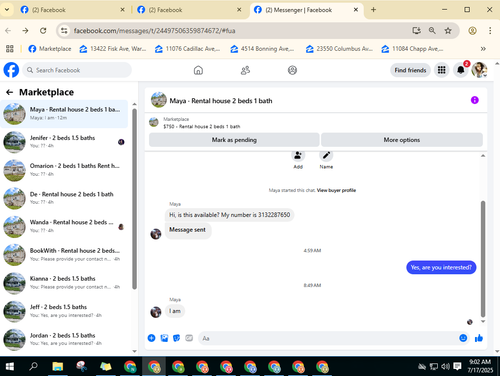Attach a photo using the image icon
This screenshot has width=500, height=376.
[164, 338]
